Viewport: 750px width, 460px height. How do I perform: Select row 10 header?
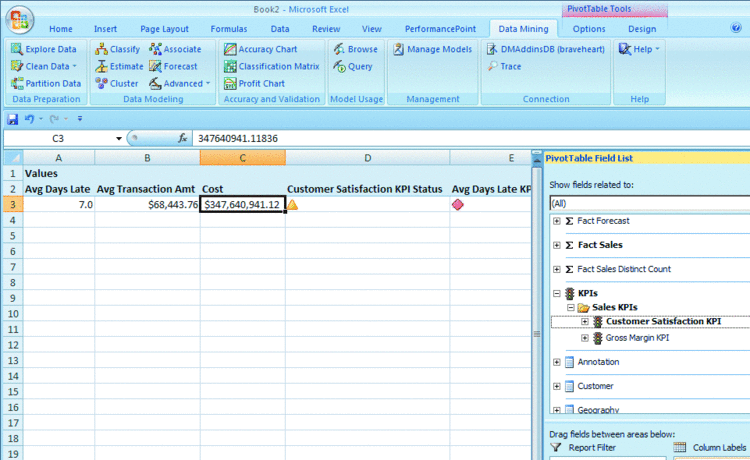[x=13, y=314]
